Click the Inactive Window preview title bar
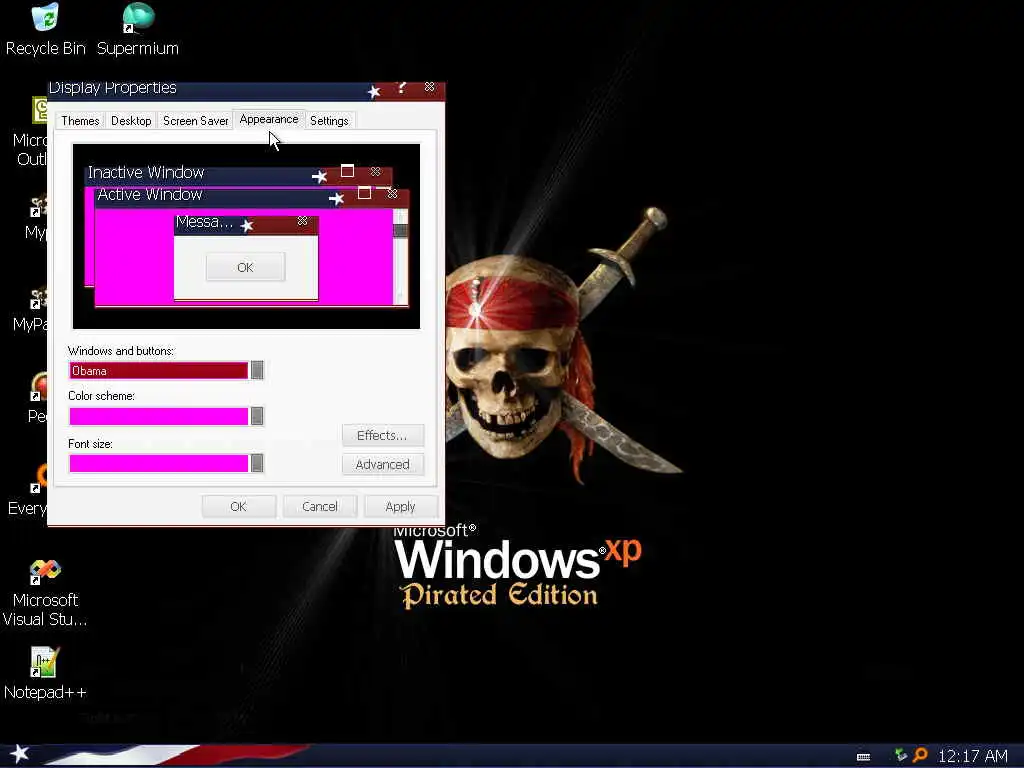1024x768 pixels. point(239,174)
